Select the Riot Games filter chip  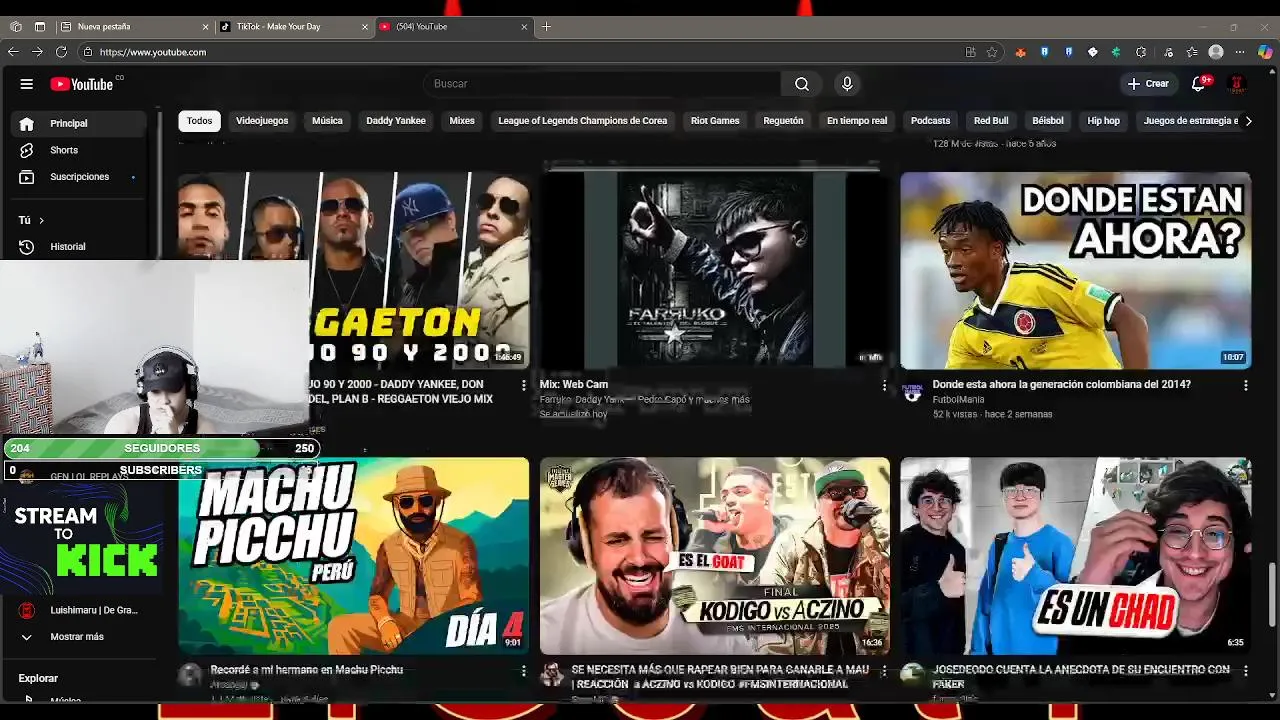pos(715,121)
